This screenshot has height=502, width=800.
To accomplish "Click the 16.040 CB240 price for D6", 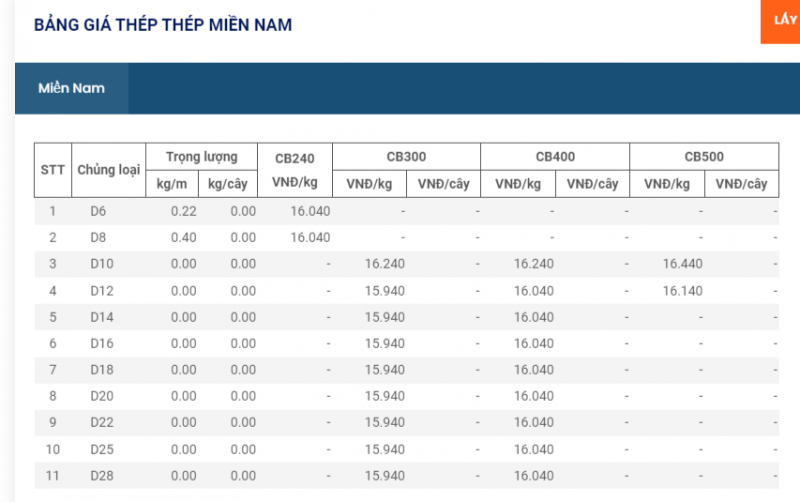I will click(310, 211).
